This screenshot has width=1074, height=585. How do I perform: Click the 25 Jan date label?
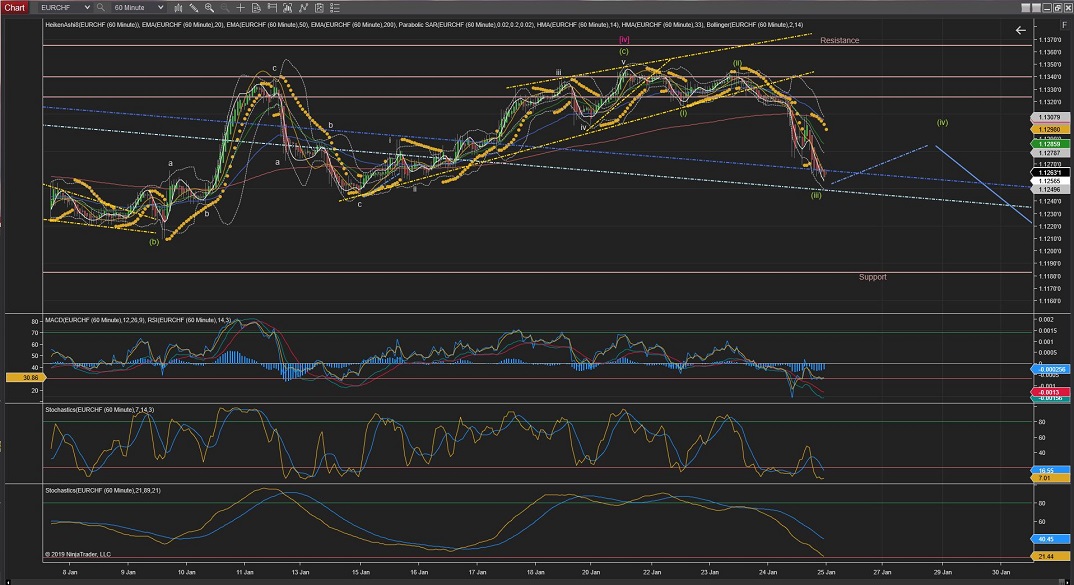click(825, 572)
